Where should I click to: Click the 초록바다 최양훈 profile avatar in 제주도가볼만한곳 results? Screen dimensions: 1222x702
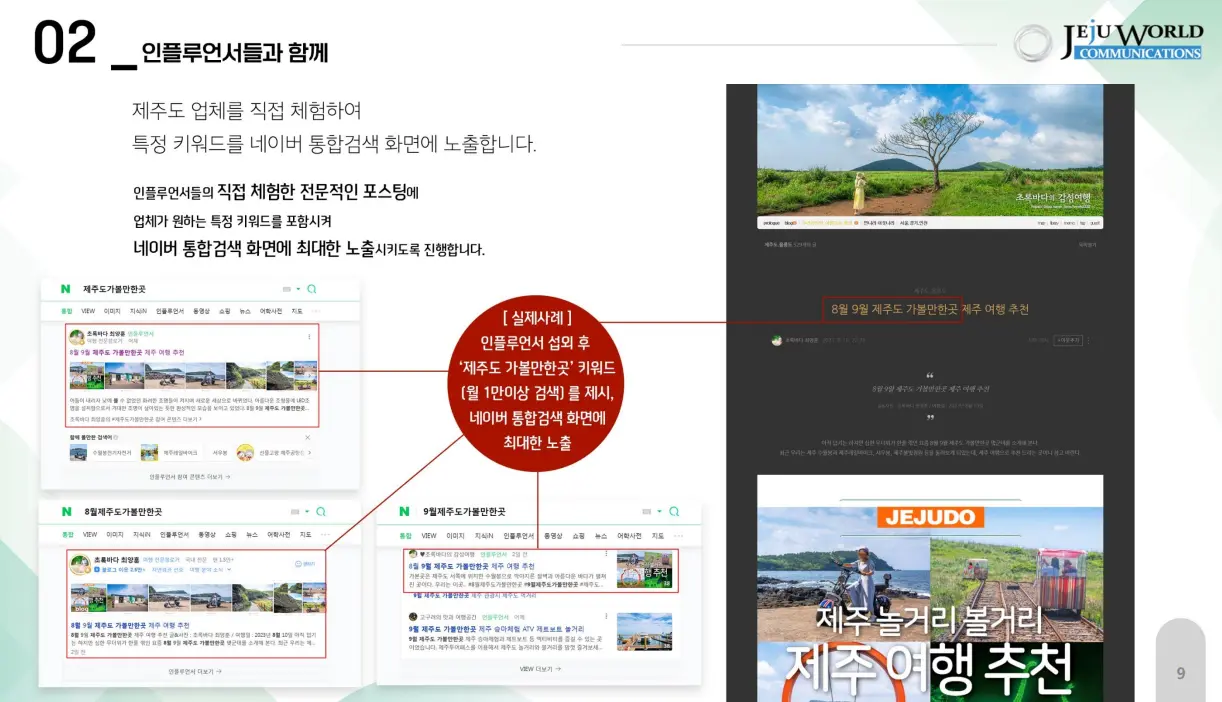tap(77, 337)
